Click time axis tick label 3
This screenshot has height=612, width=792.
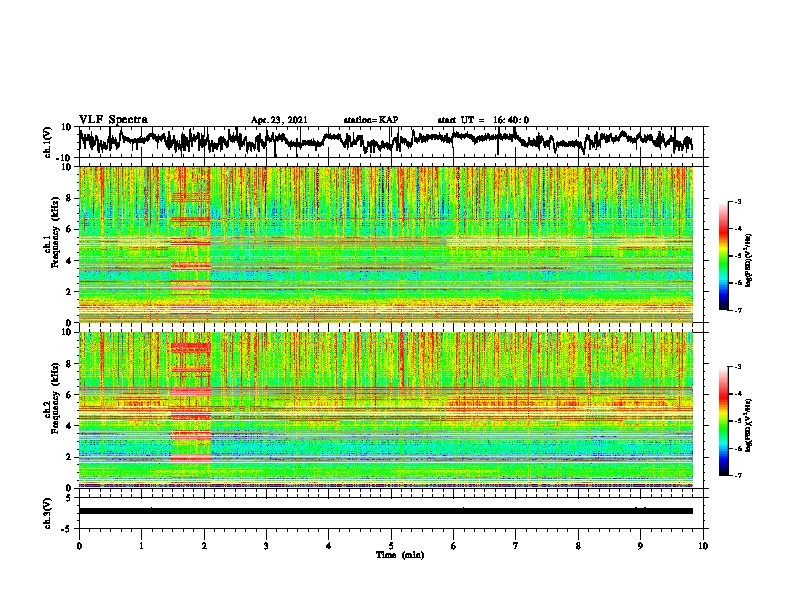(266, 546)
